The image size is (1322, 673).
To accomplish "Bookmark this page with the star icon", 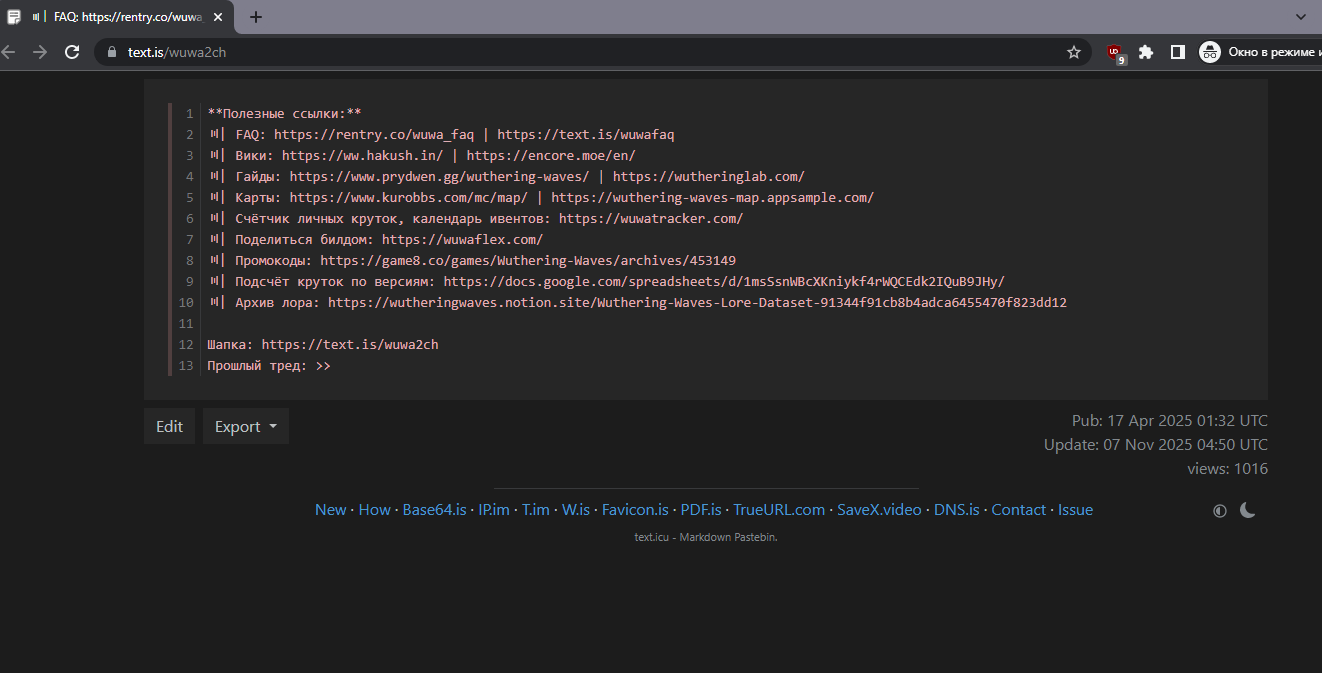I will [x=1074, y=52].
